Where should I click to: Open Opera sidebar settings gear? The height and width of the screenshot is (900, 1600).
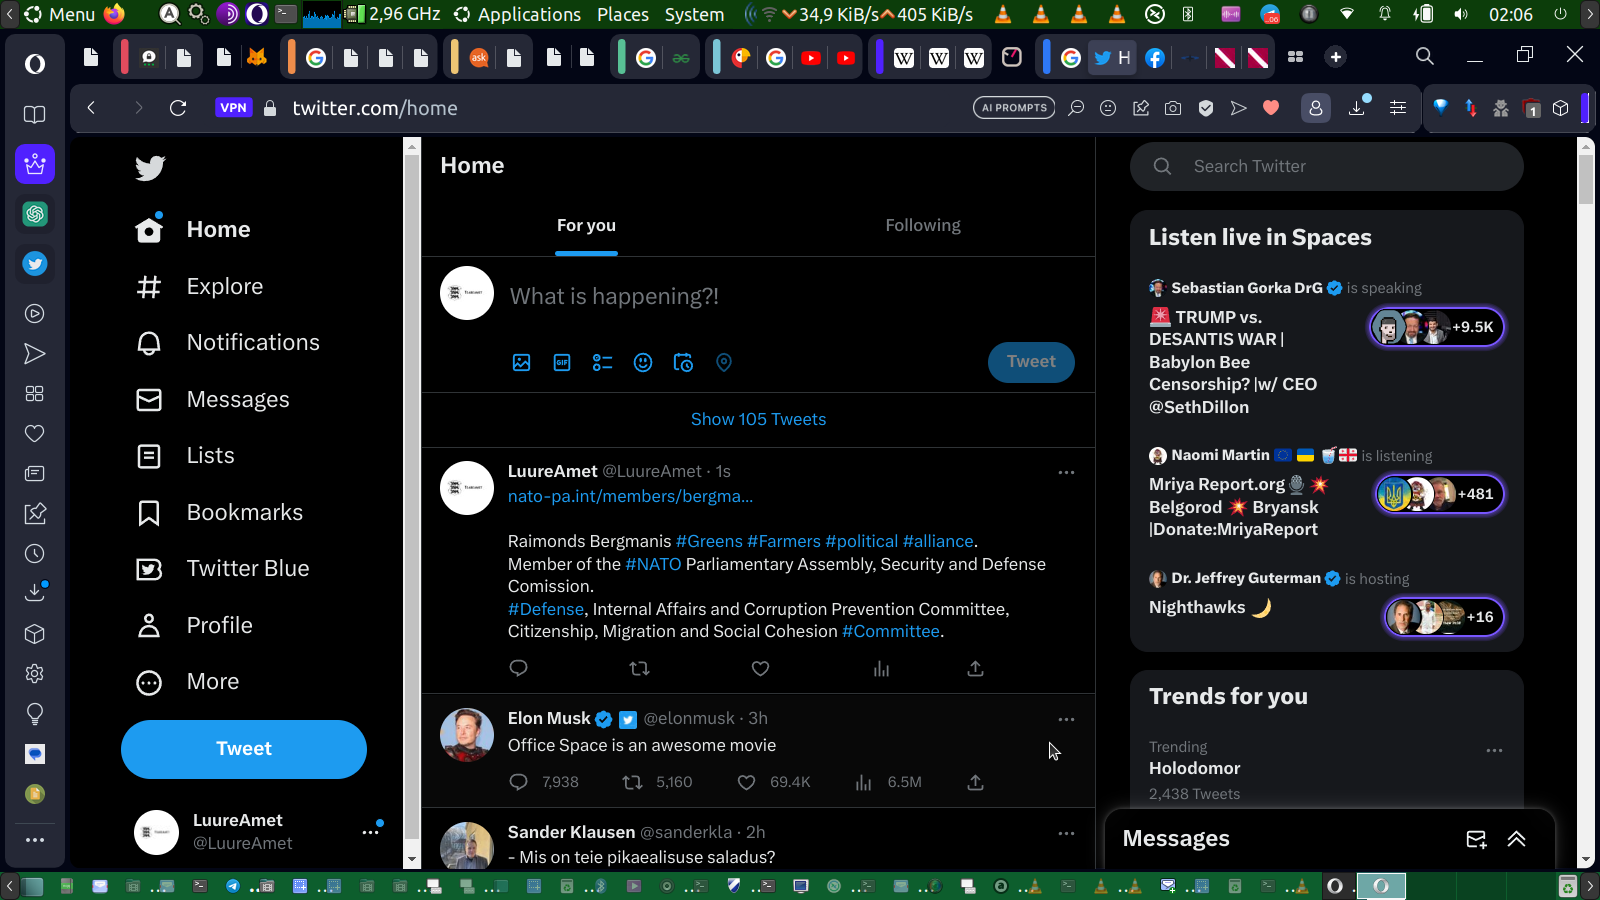35,674
